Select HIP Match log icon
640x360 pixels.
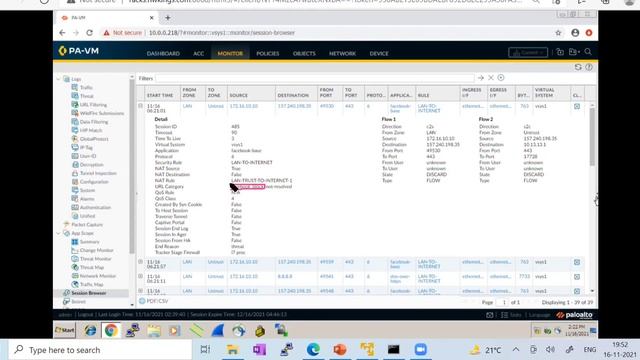tap(75, 130)
